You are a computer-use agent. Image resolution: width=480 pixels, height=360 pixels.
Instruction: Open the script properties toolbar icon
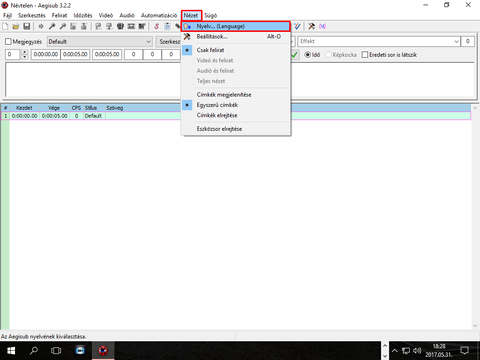167,26
